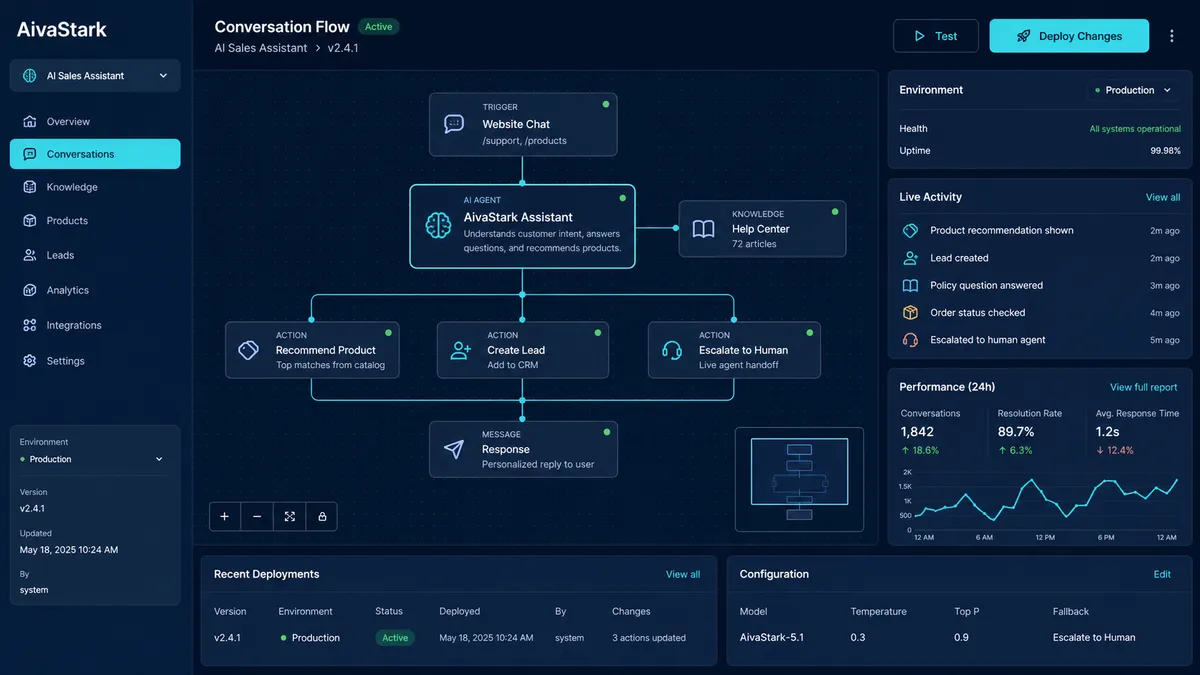
Task: Click the Settings gear icon in sidebar
Action: (28, 360)
